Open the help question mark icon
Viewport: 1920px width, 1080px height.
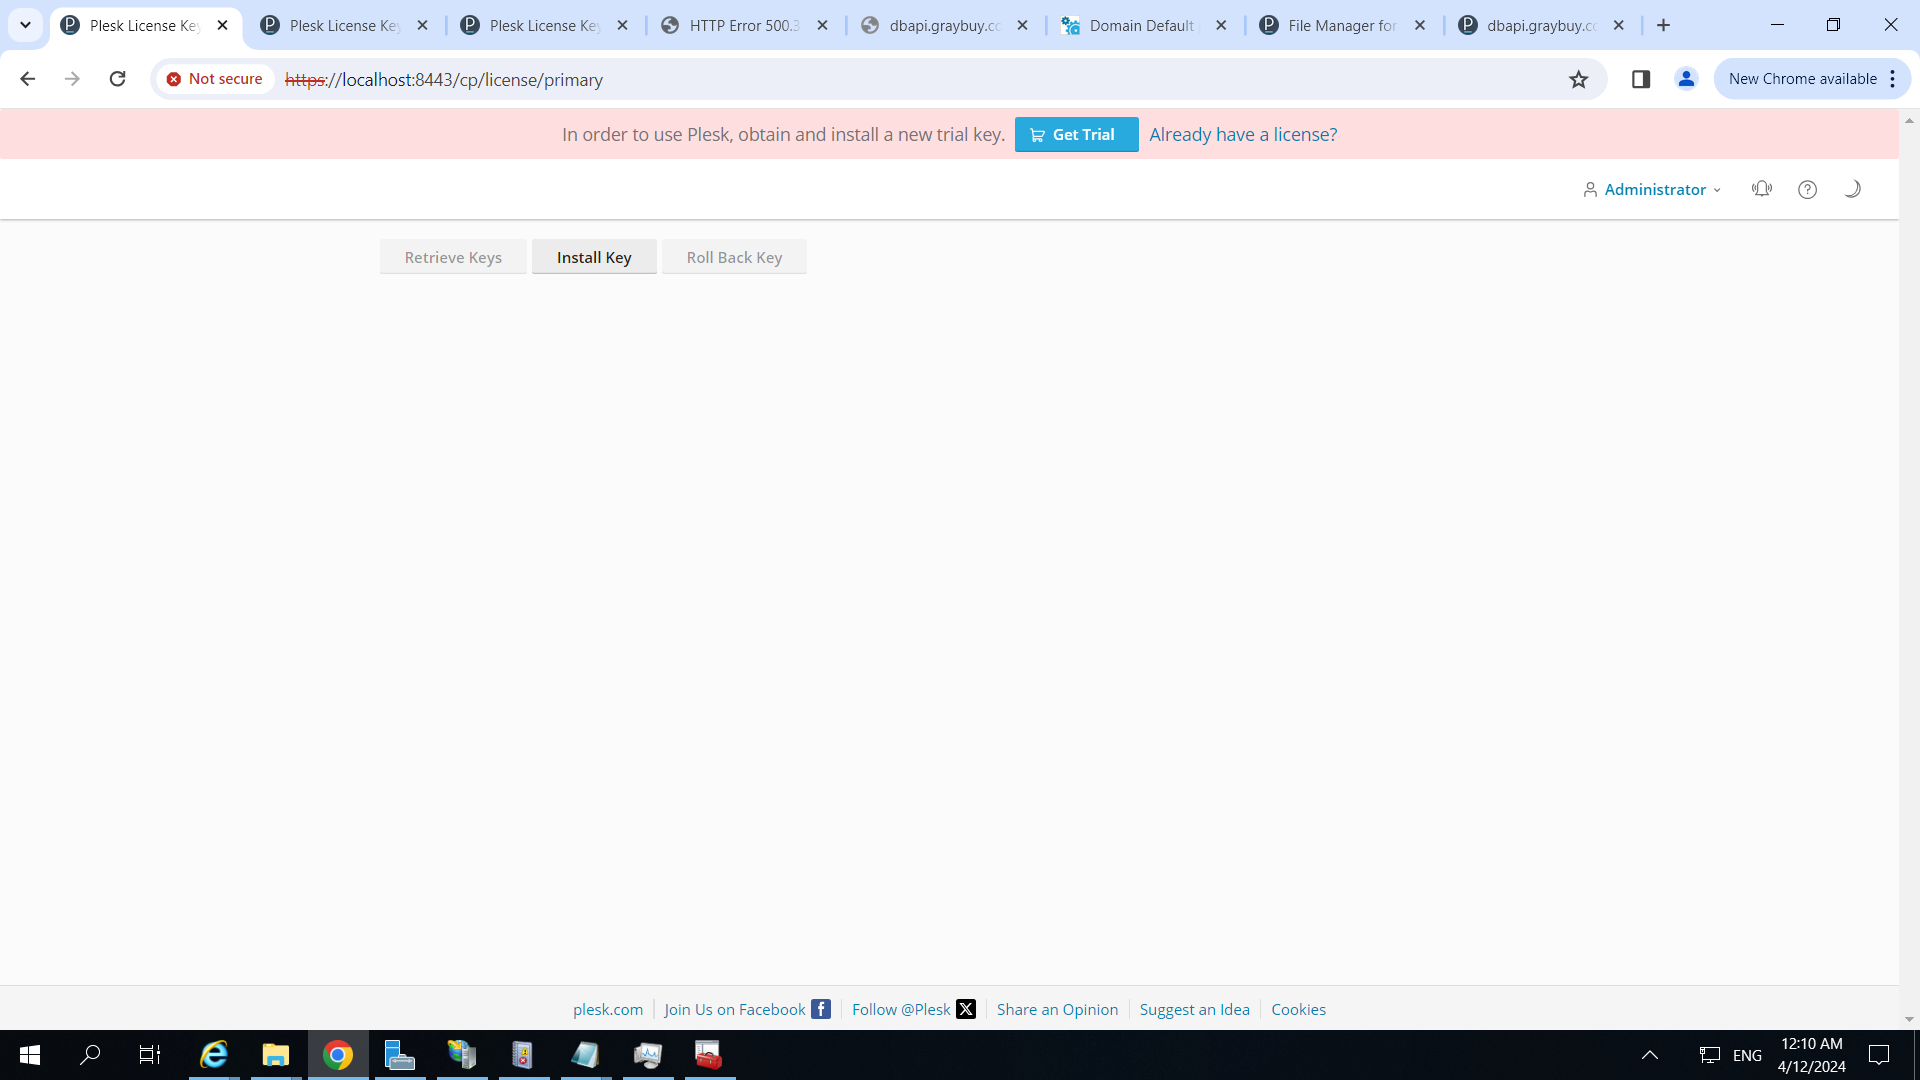point(1807,189)
